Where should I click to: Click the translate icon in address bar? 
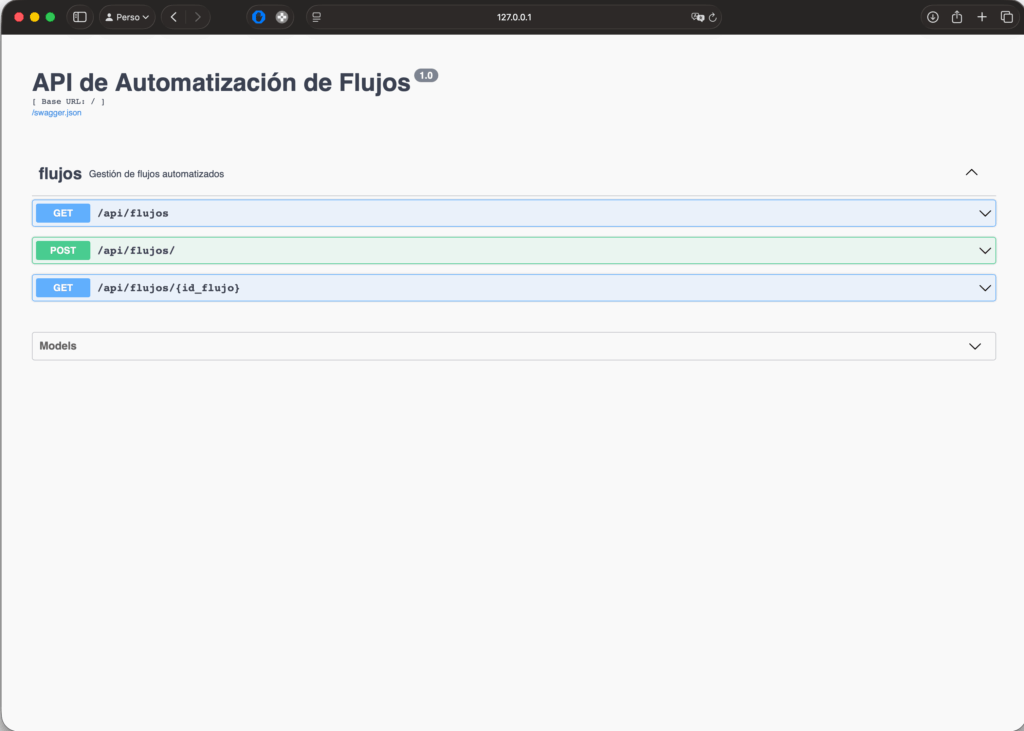(697, 17)
